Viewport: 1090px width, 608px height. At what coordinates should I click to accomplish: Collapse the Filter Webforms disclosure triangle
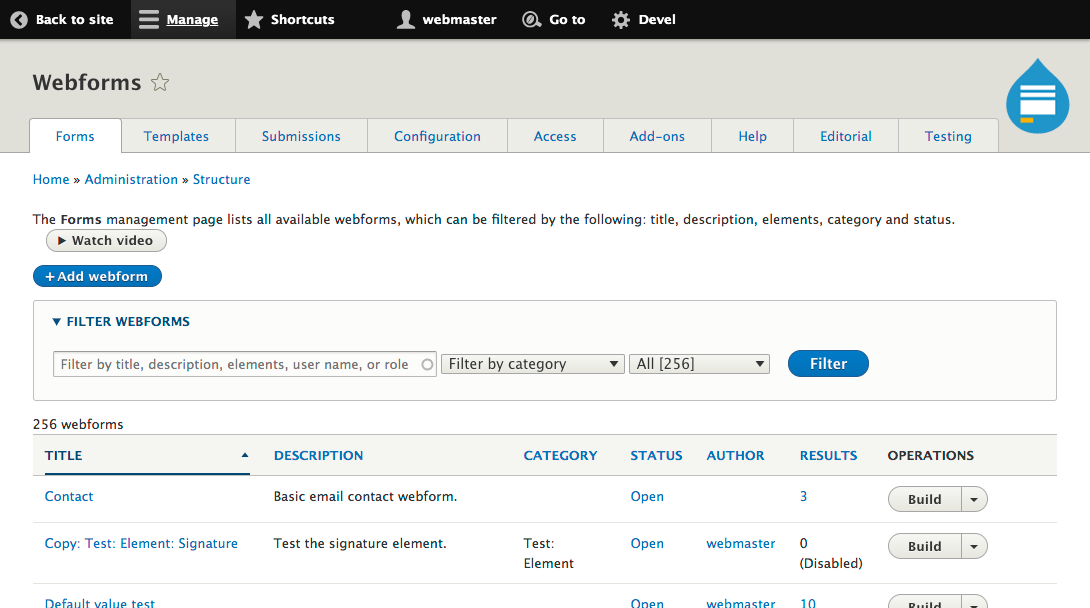pos(57,321)
